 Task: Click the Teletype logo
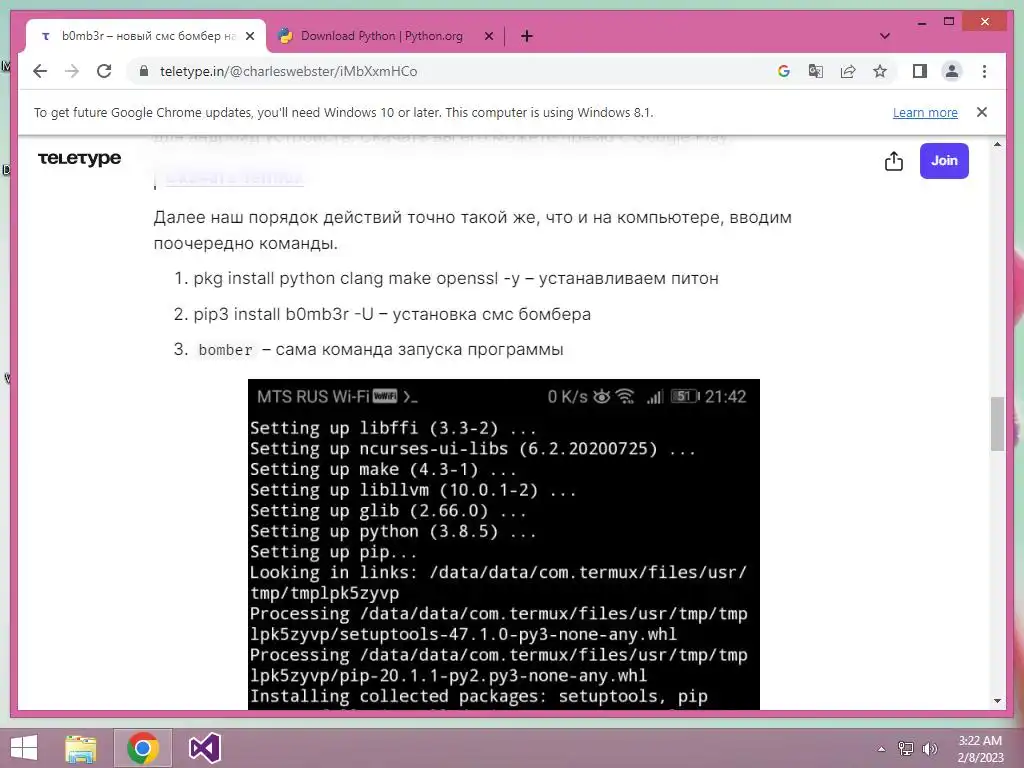[80, 159]
